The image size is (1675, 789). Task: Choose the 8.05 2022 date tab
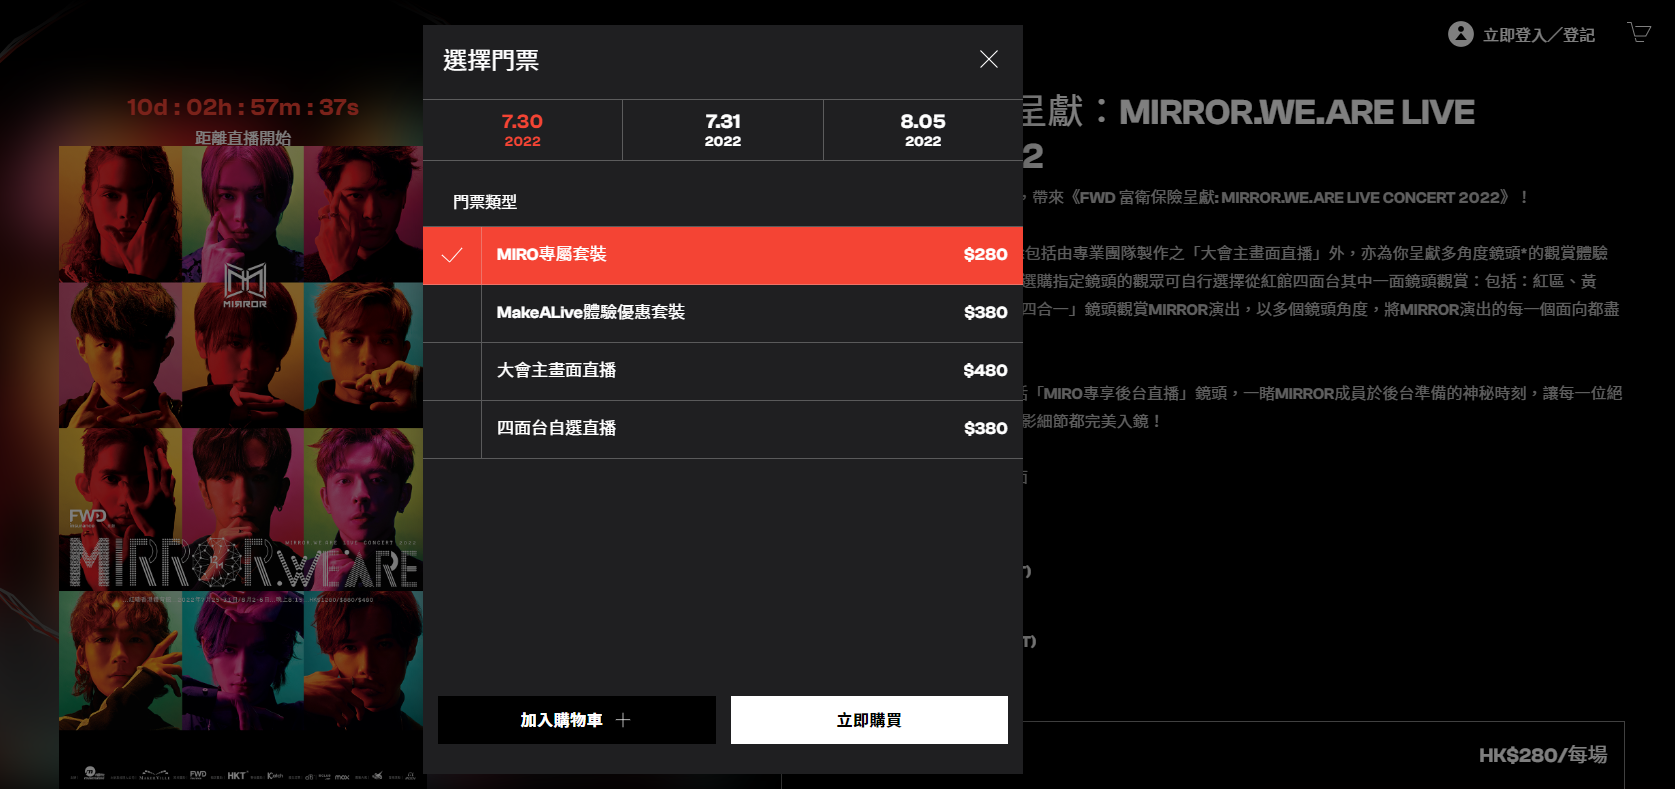(922, 130)
